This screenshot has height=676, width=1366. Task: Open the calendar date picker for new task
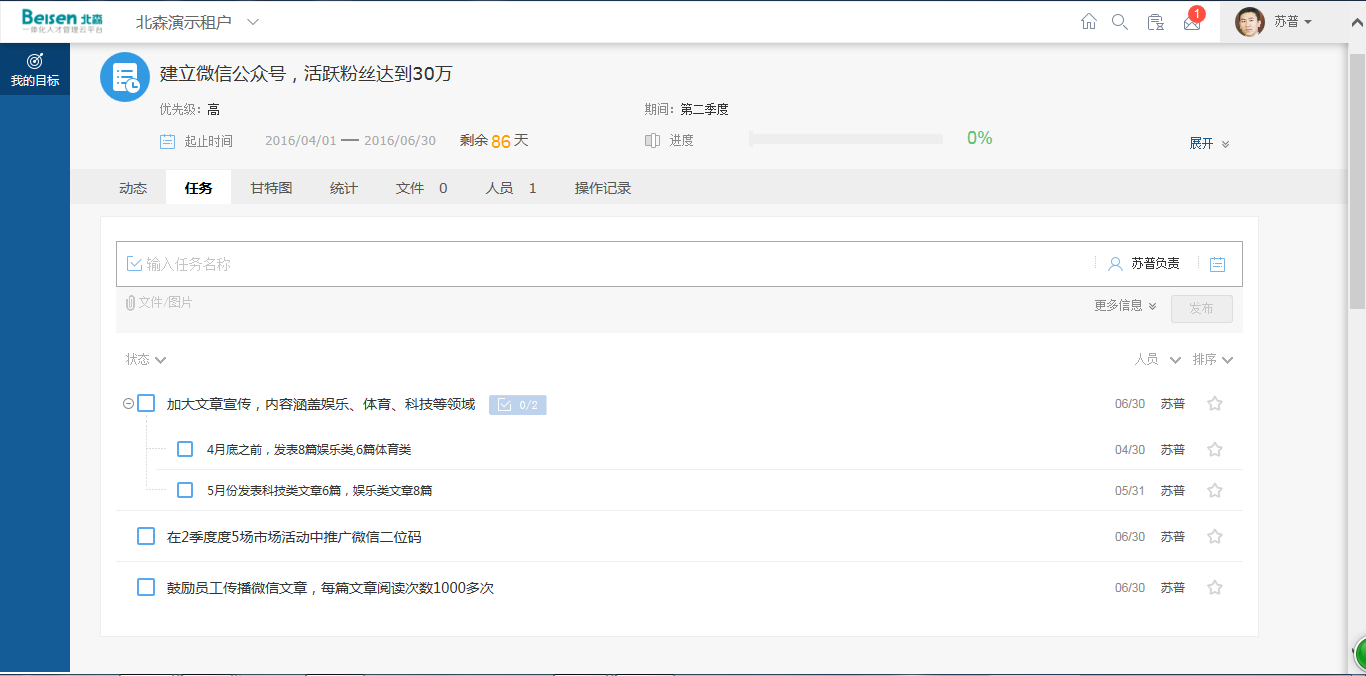point(1217,264)
